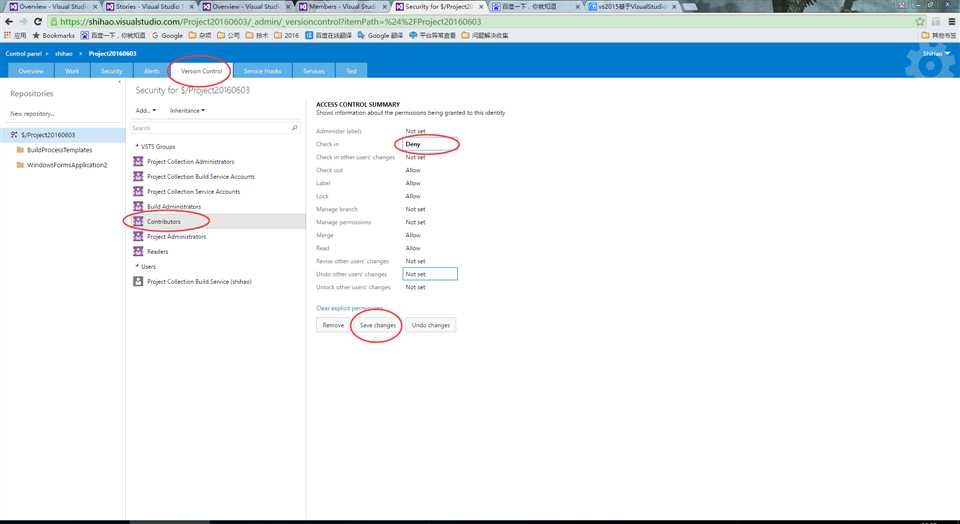960x524 pixels.
Task: Click Undo changes button
Action: click(430, 325)
